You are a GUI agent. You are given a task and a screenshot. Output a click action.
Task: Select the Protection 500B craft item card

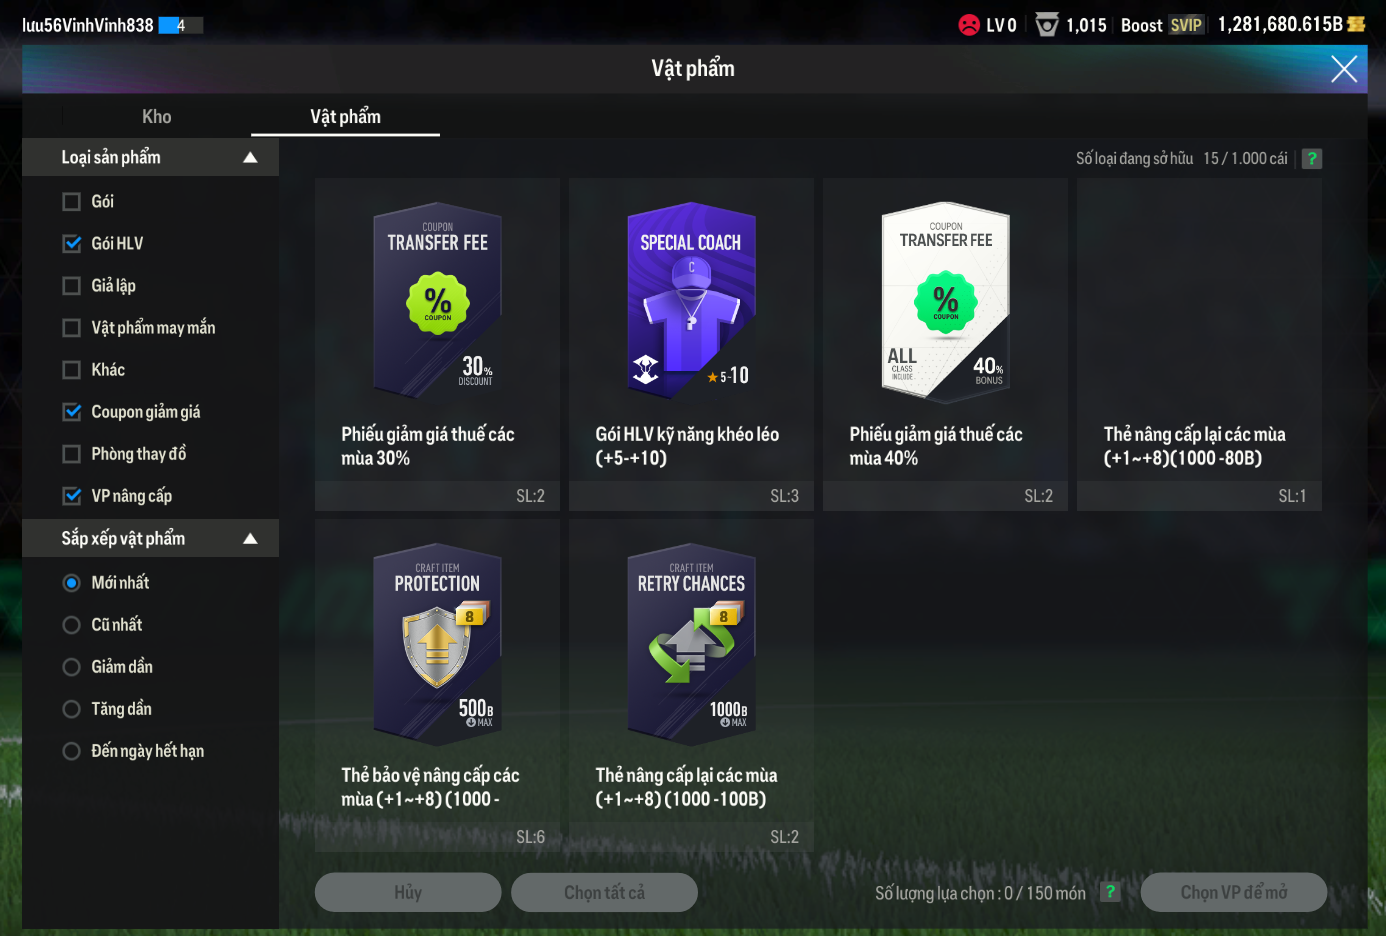point(437,685)
